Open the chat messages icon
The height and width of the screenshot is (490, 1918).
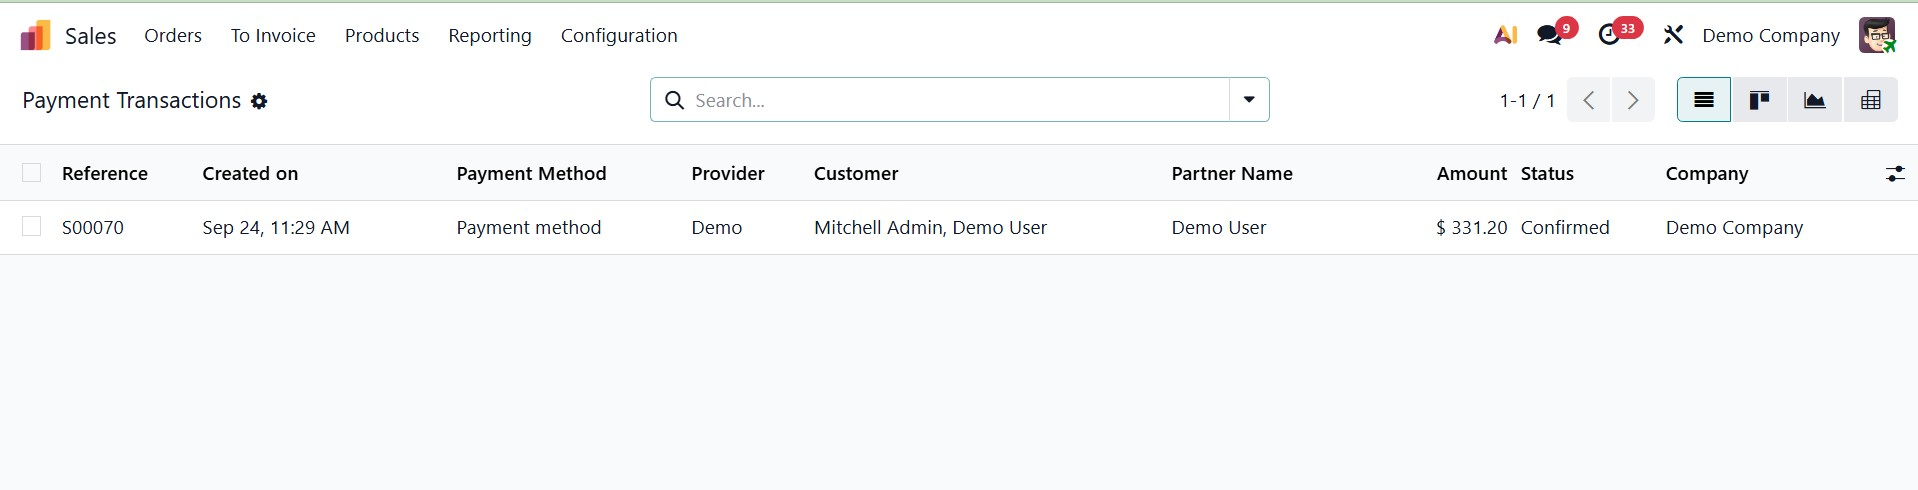tap(1550, 35)
